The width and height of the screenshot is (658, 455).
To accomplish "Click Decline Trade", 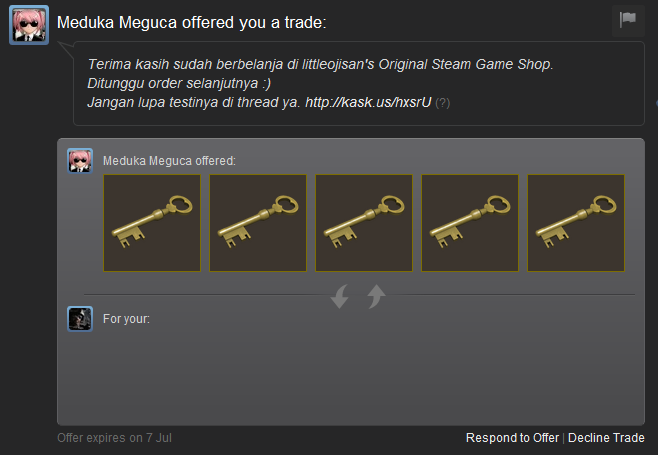I will click(x=606, y=438).
